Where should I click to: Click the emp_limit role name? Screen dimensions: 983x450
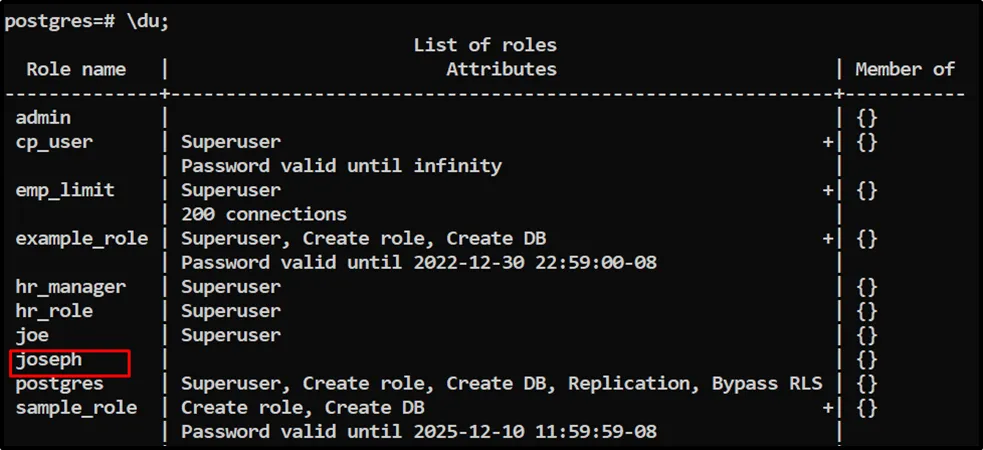[x=65, y=190]
